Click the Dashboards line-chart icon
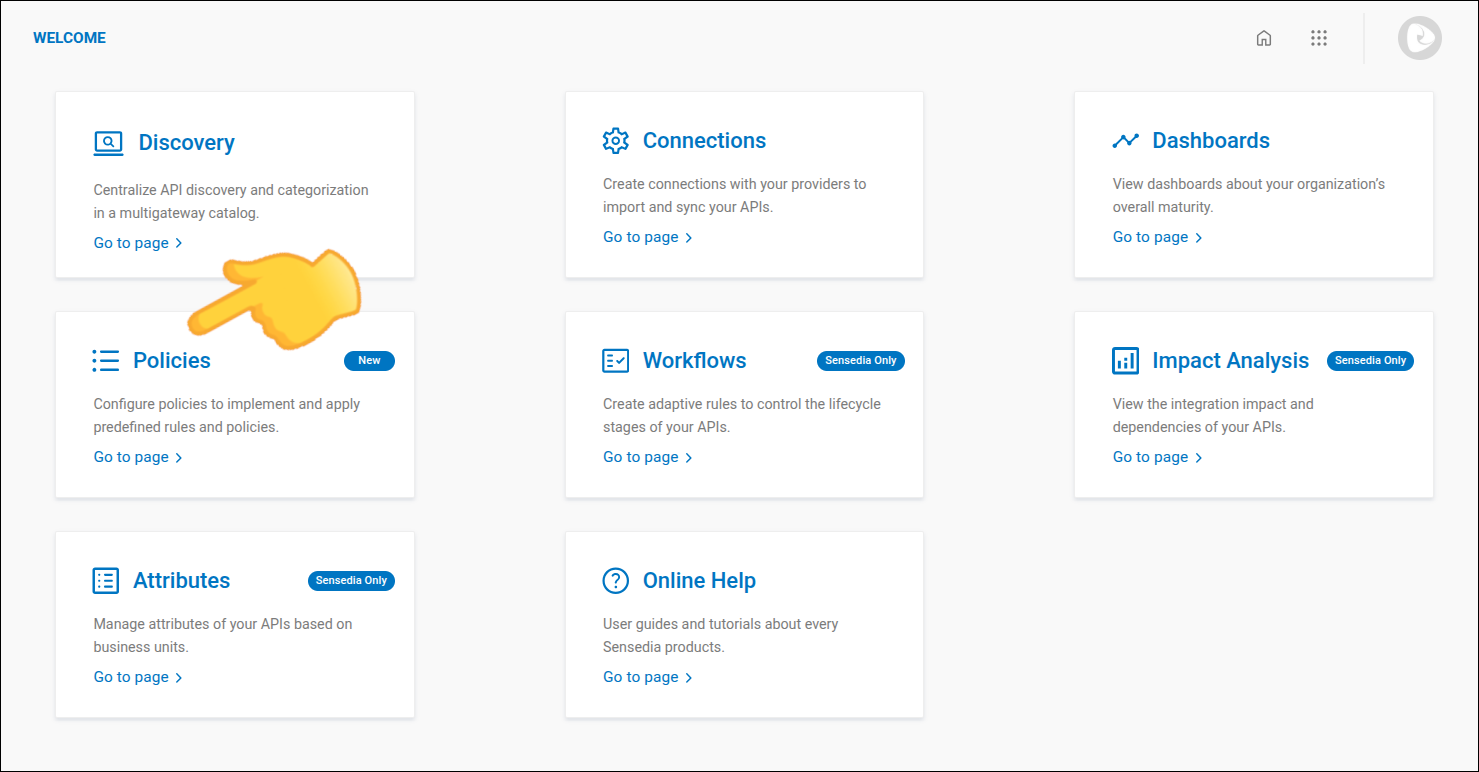This screenshot has height=772, width=1479. tap(1126, 140)
